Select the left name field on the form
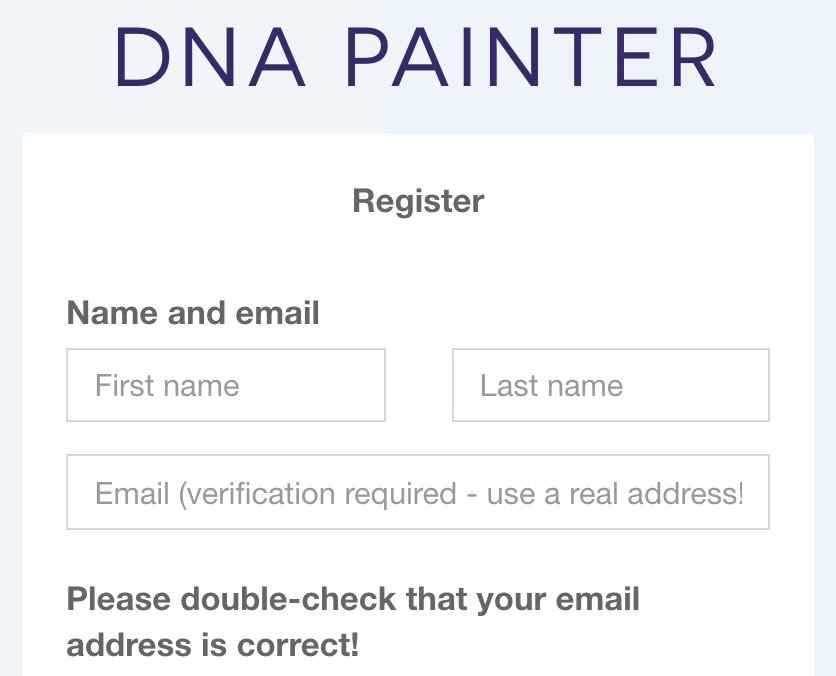Viewport: 836px width, 676px height. click(x=225, y=385)
